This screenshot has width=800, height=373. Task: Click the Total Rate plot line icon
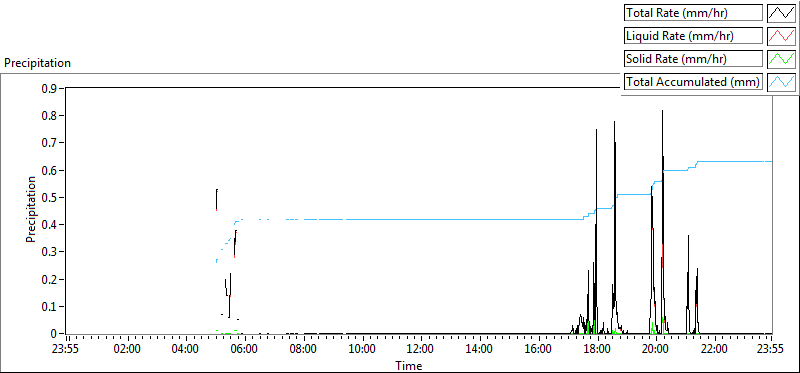(782, 13)
